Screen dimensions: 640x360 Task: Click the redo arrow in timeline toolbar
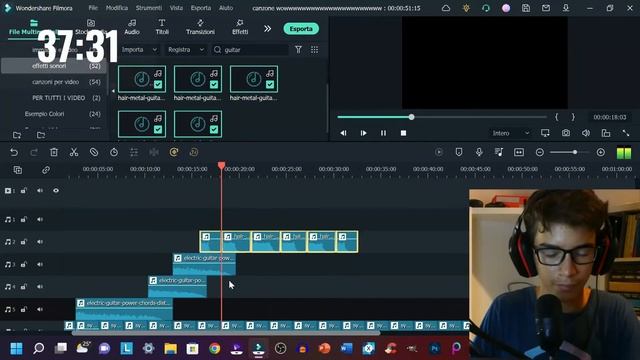click(34, 152)
